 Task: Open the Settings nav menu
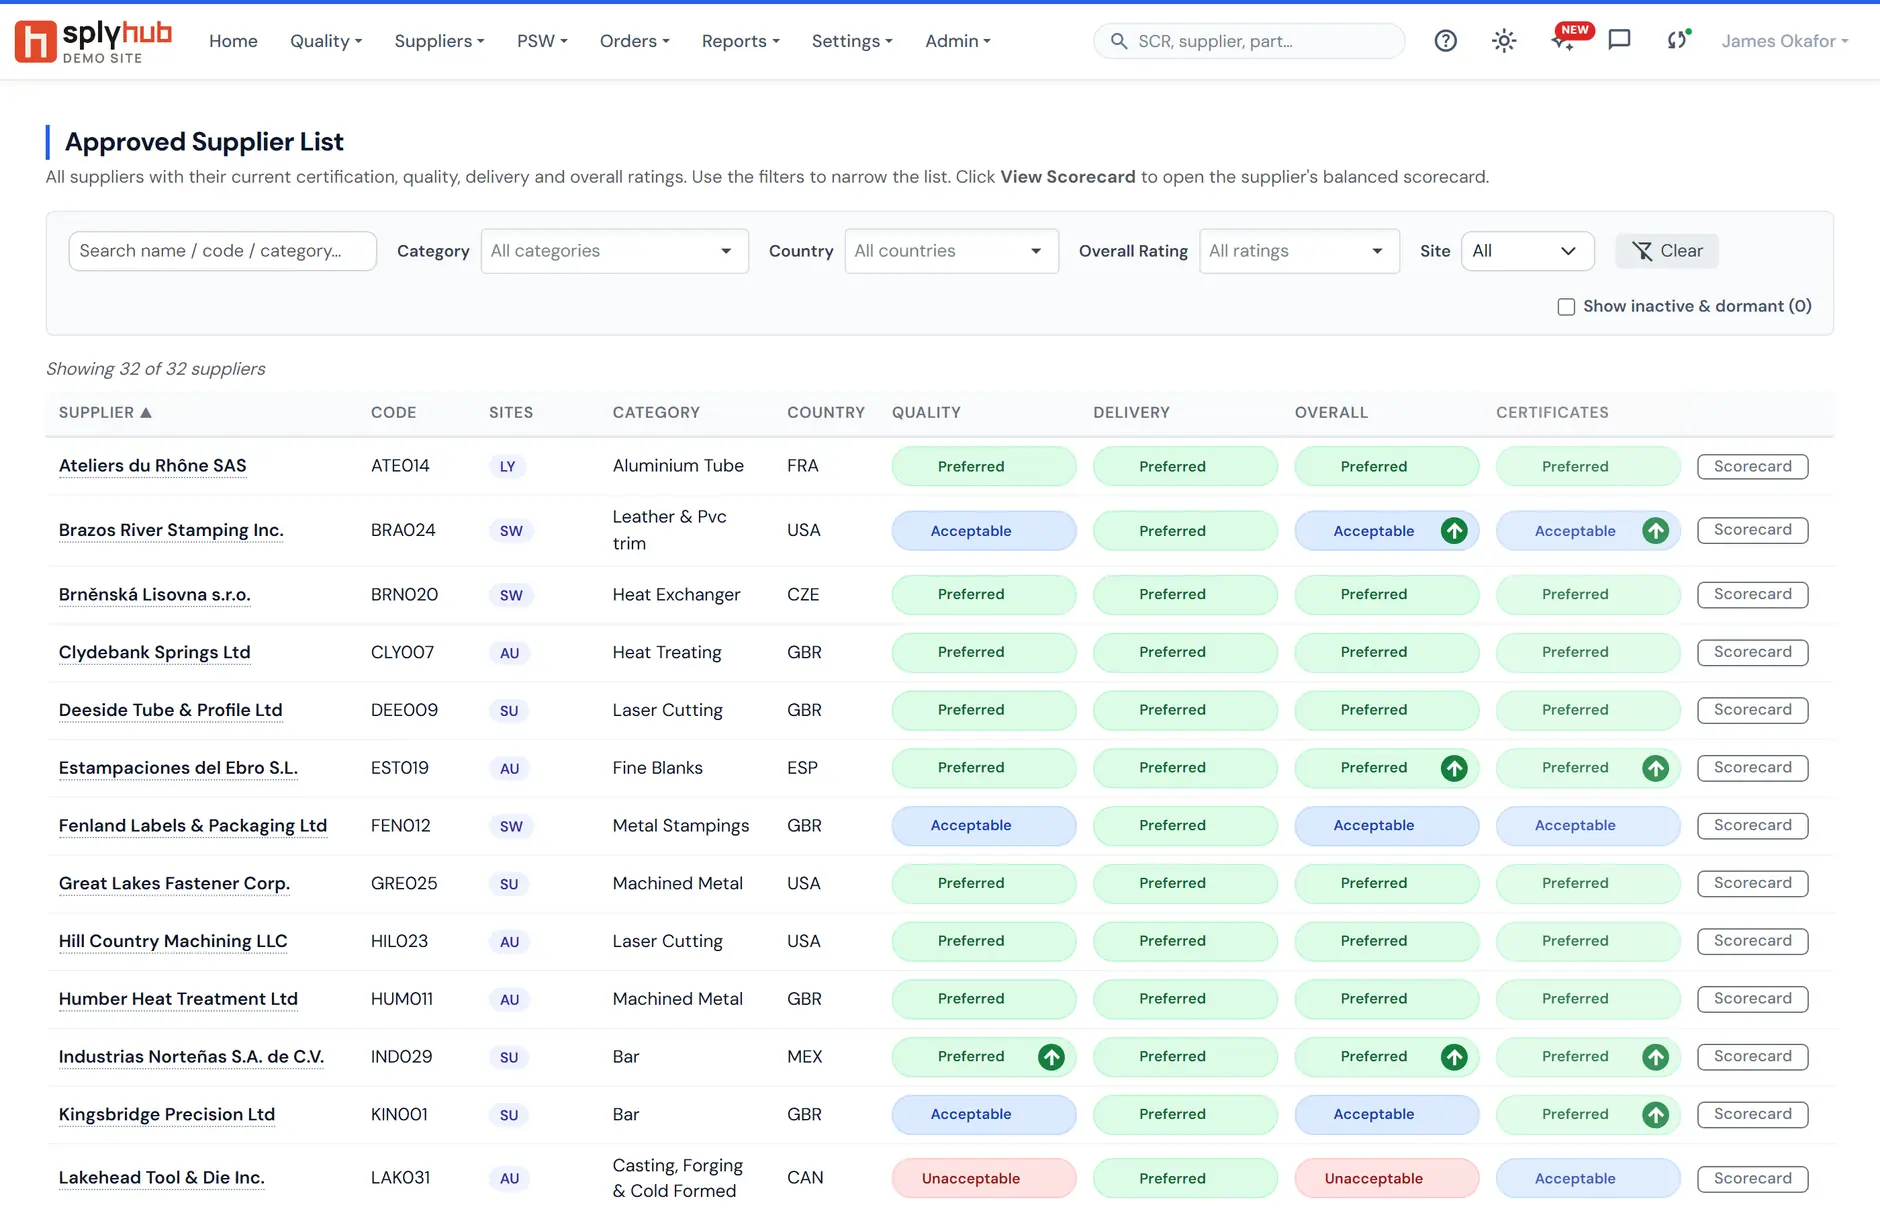pyautogui.click(x=852, y=41)
